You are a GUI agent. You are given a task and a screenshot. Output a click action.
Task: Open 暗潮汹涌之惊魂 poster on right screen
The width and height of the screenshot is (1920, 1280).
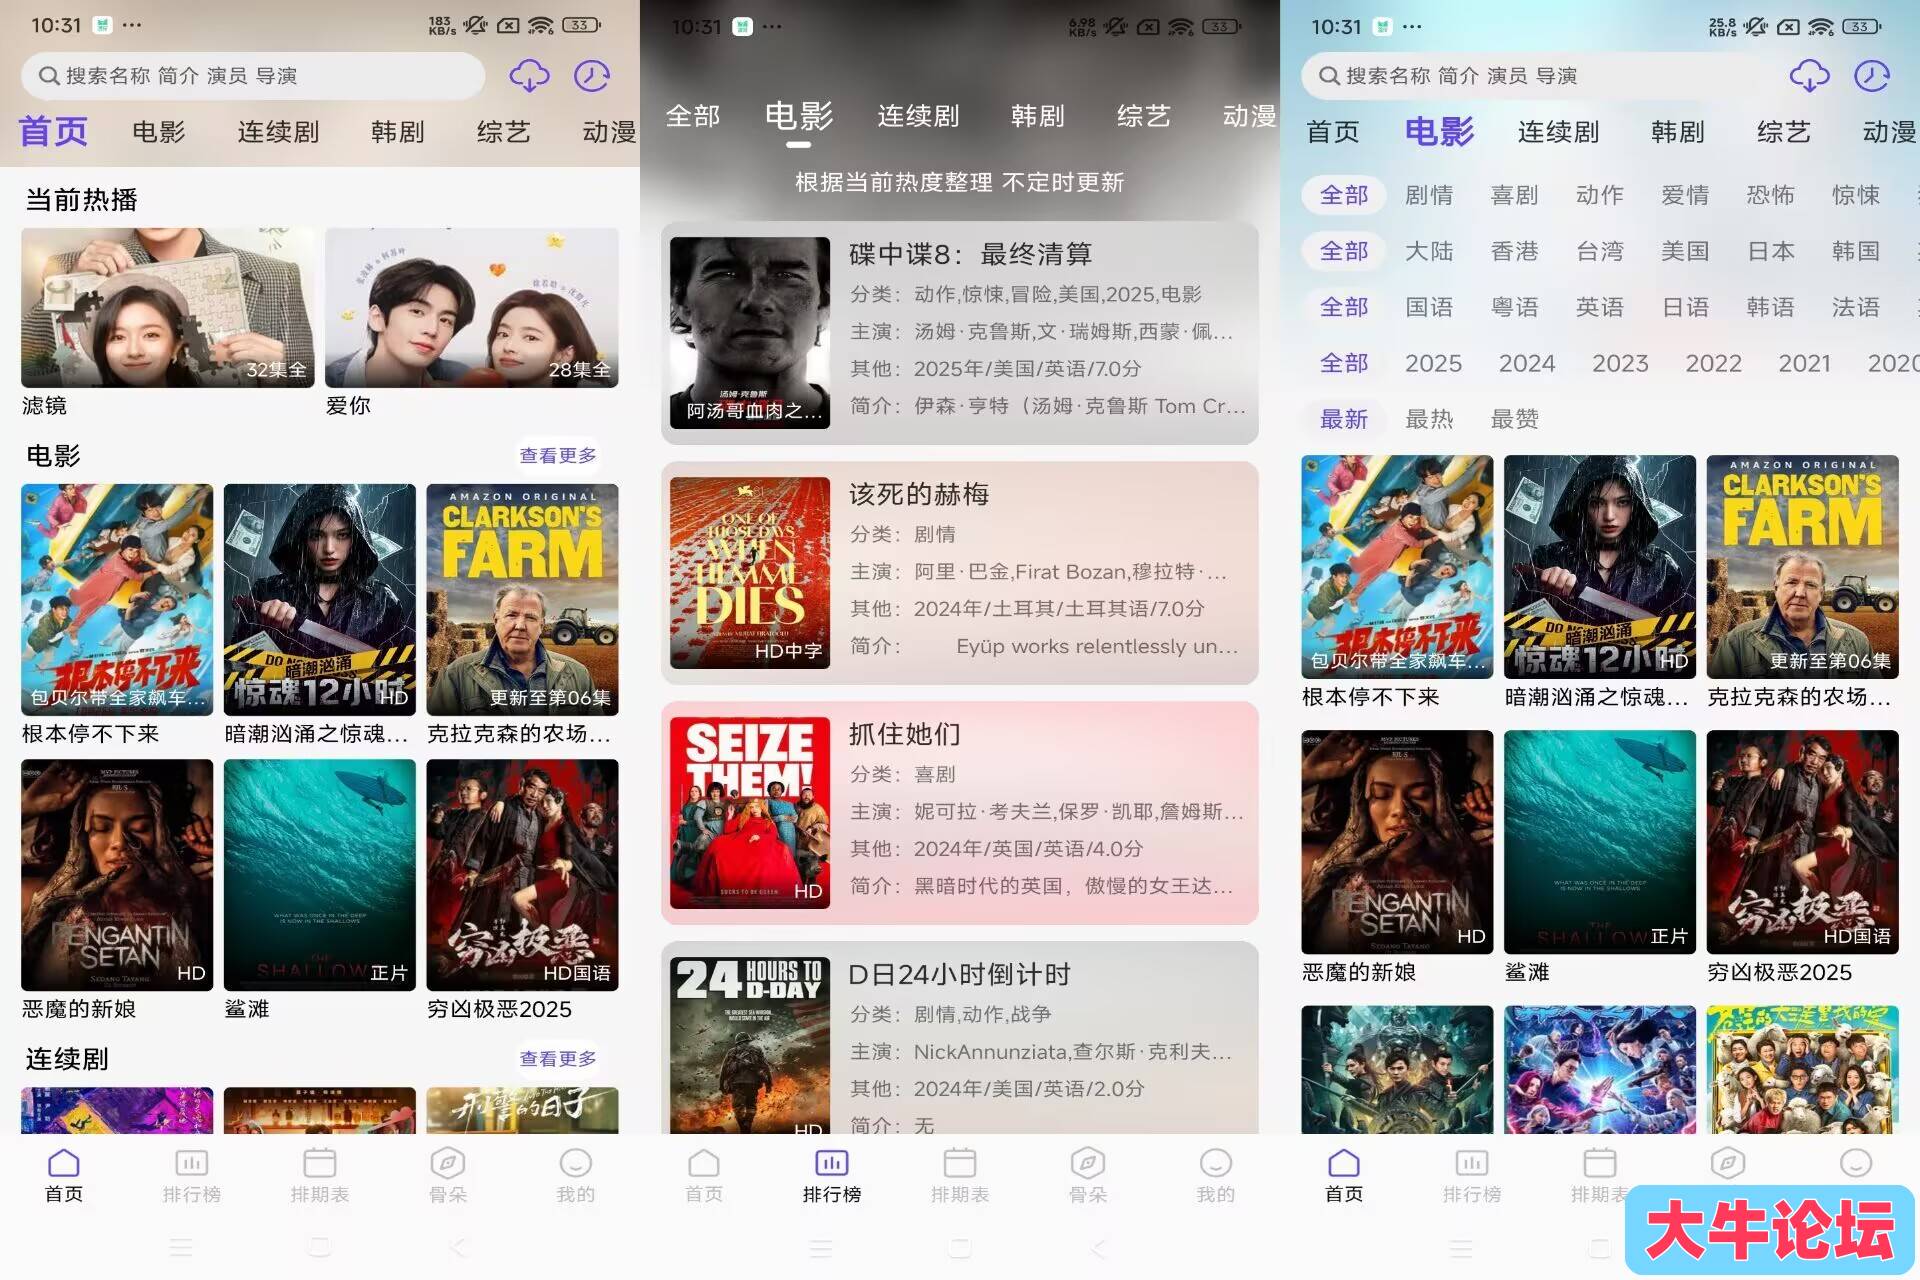1600,567
